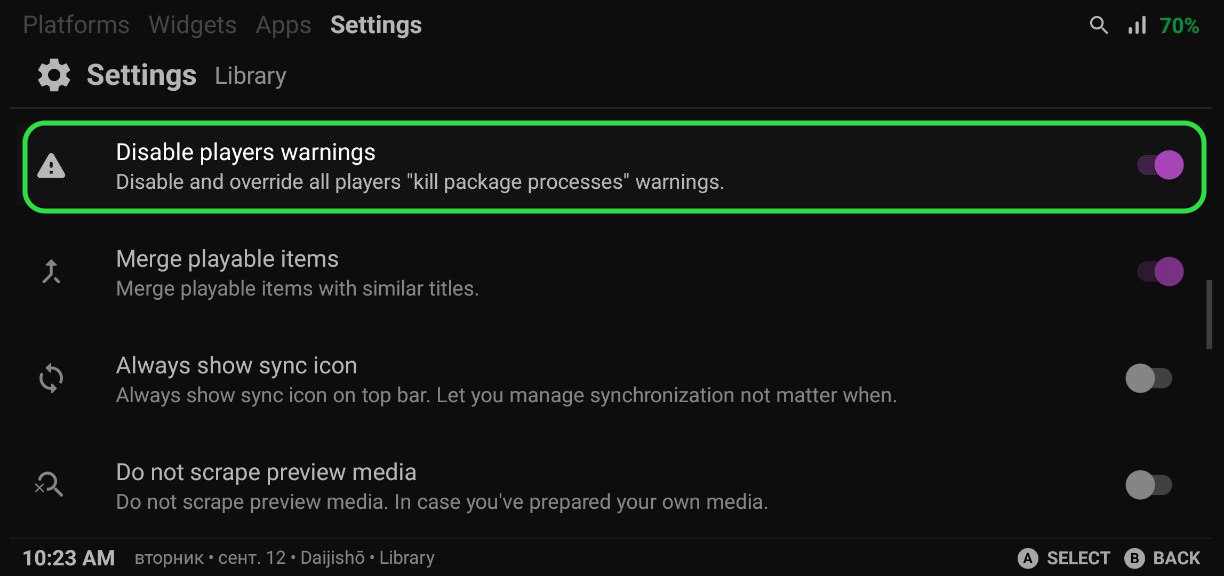The width and height of the screenshot is (1224, 576).
Task: Click the A button icon for Select
Action: [x=1027, y=558]
